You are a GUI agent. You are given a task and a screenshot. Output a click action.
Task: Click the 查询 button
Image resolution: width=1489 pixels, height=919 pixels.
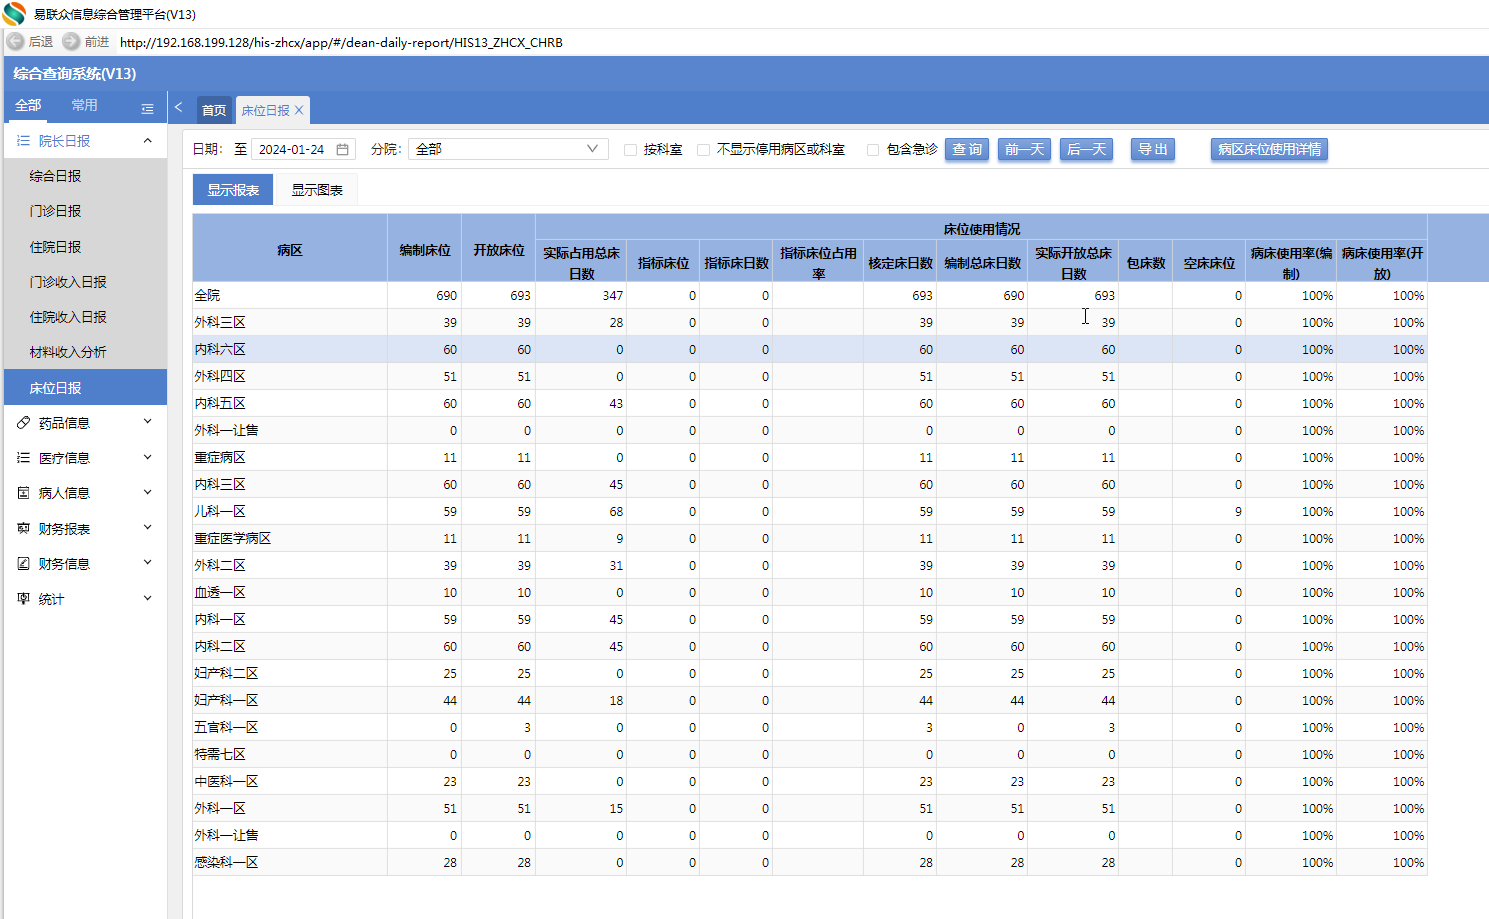click(967, 149)
